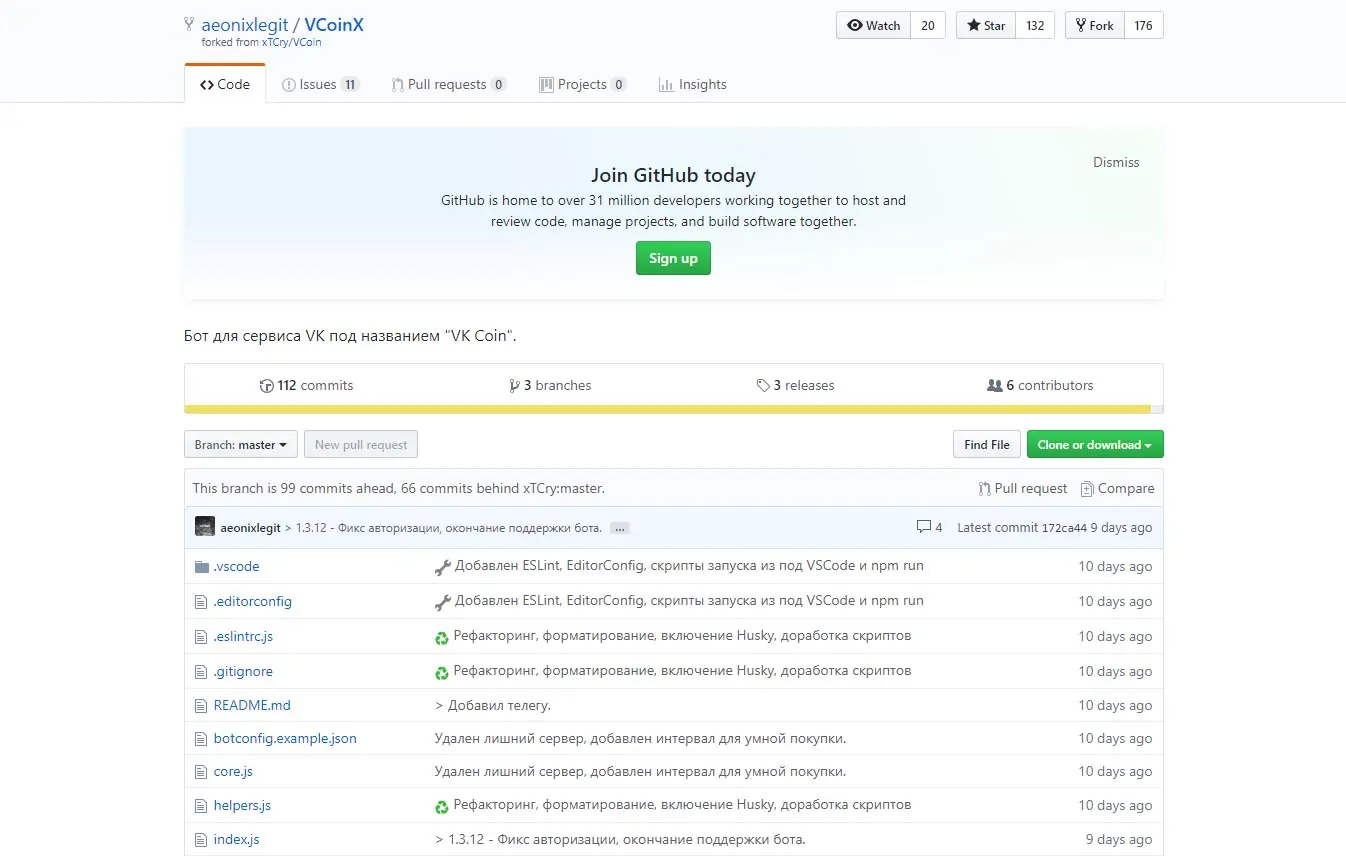Open the Branch: master dropdown
Image resolution: width=1346 pixels, height=856 pixels.
[241, 445]
